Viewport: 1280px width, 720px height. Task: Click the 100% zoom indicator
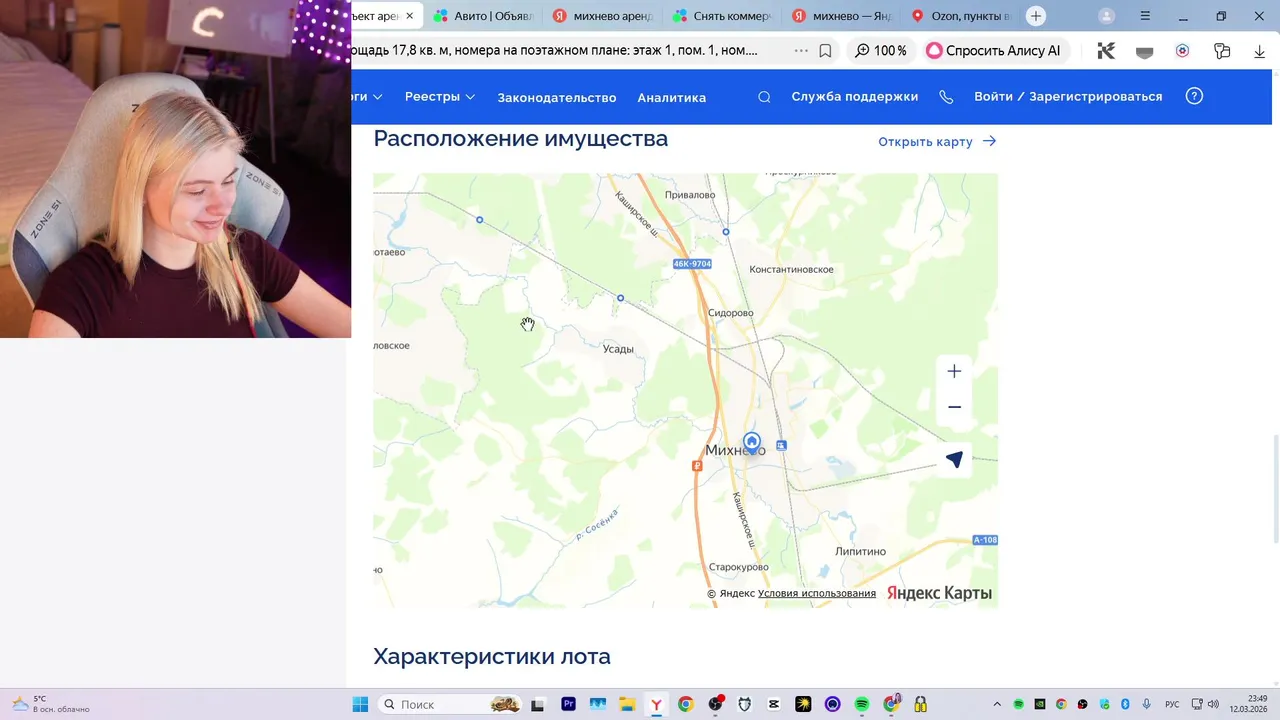click(880, 50)
